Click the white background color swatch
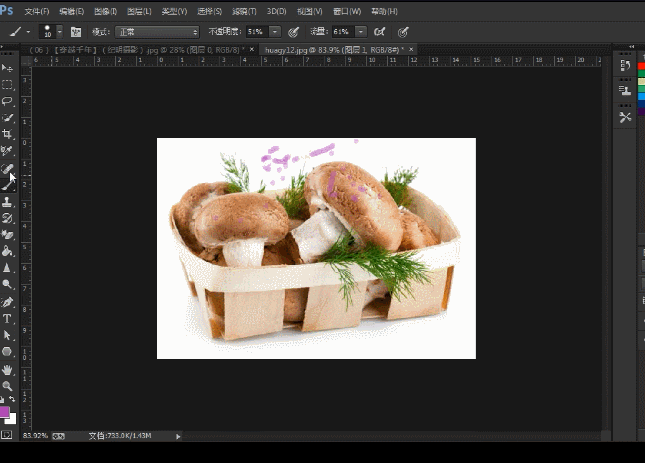Screen dimensions: 645x463 pyautogui.click(x=12, y=419)
